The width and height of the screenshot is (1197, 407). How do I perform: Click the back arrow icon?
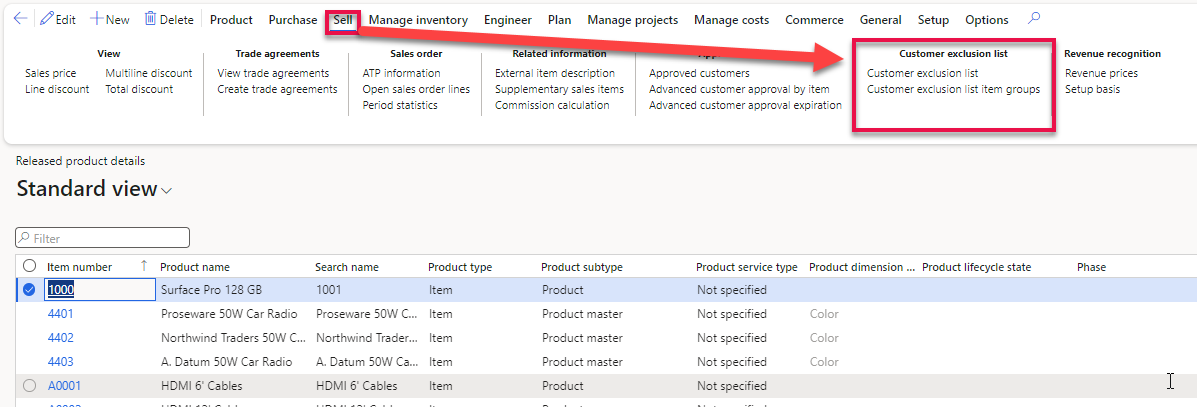[x=21, y=19]
